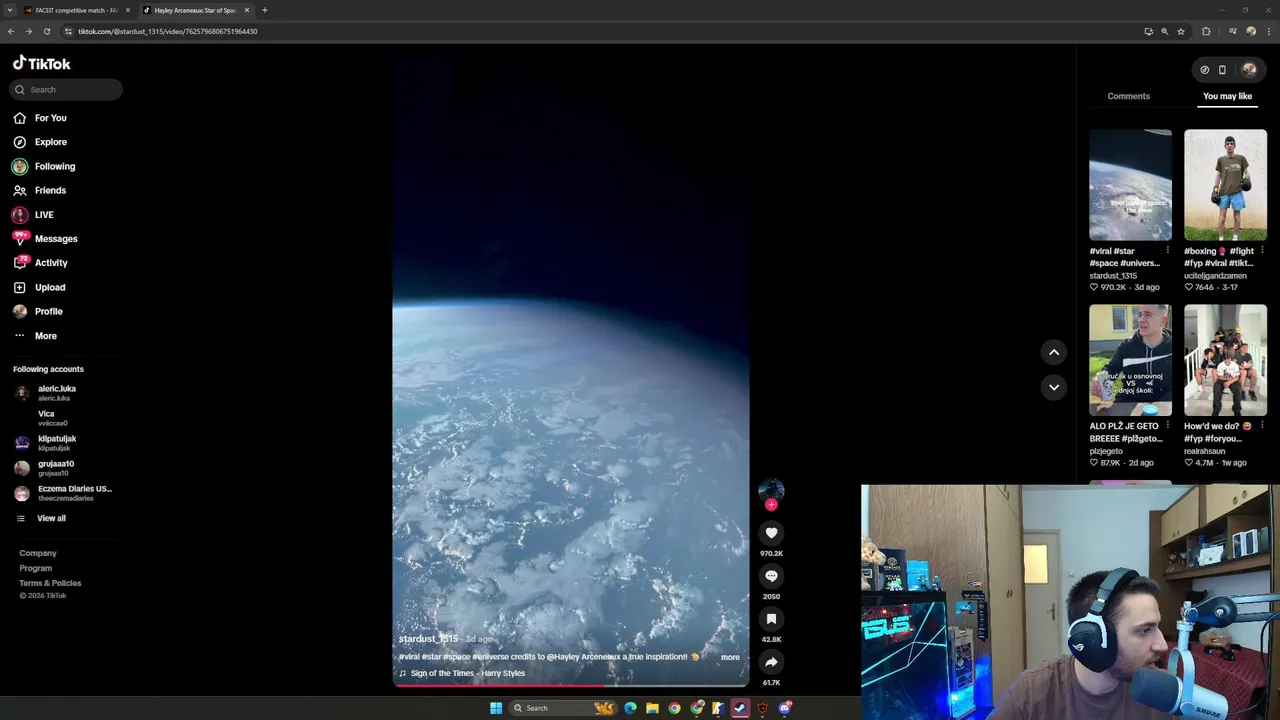This screenshot has height=720, width=1280.
Task: Expand caption with more link
Action: (730, 657)
